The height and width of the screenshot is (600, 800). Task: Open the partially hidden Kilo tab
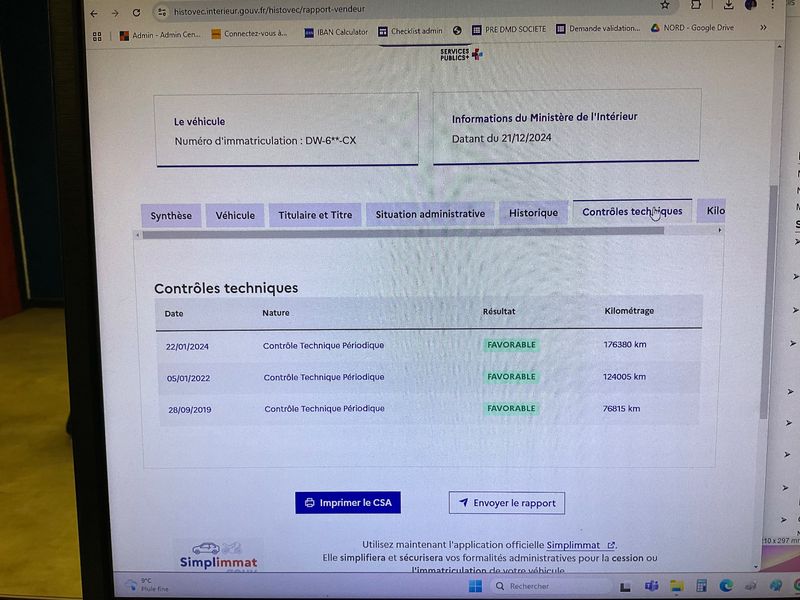tap(711, 210)
